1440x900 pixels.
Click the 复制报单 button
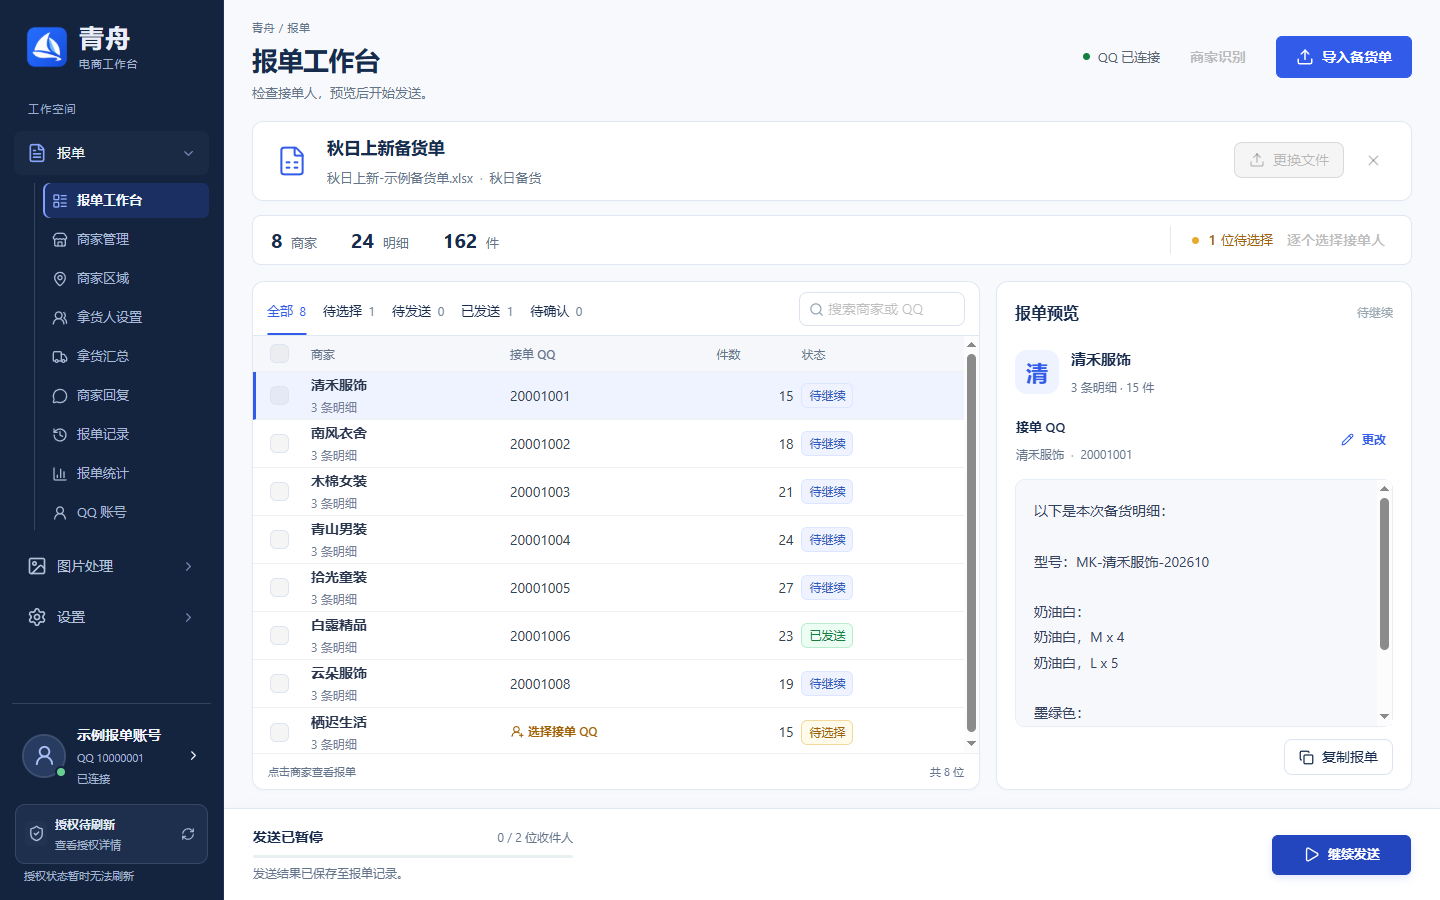(x=1338, y=757)
